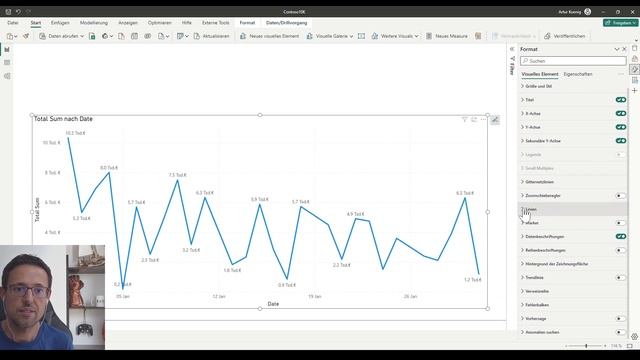Viewport: 640px width, 360px height.
Task: Enable the Trendlinie switch
Action: 621,278
